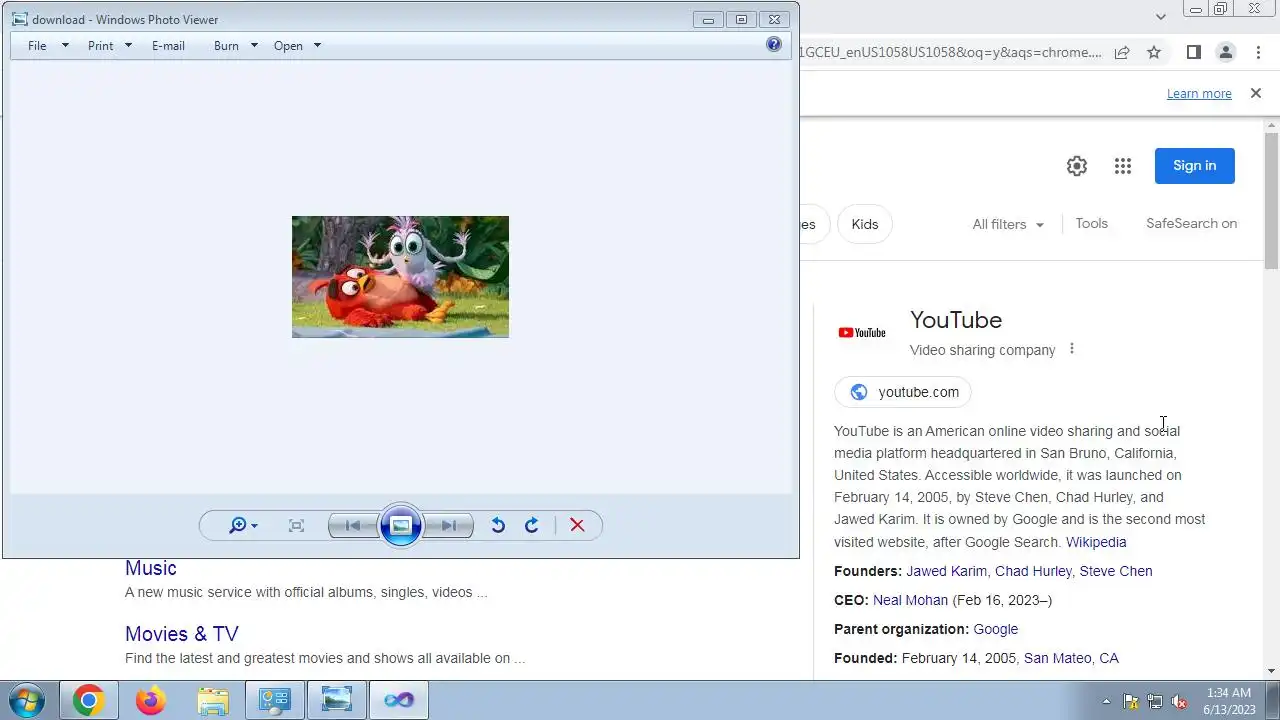This screenshot has height=720, width=1280.
Task: Click the YouTube logo in knowledge panel
Action: [862, 333]
